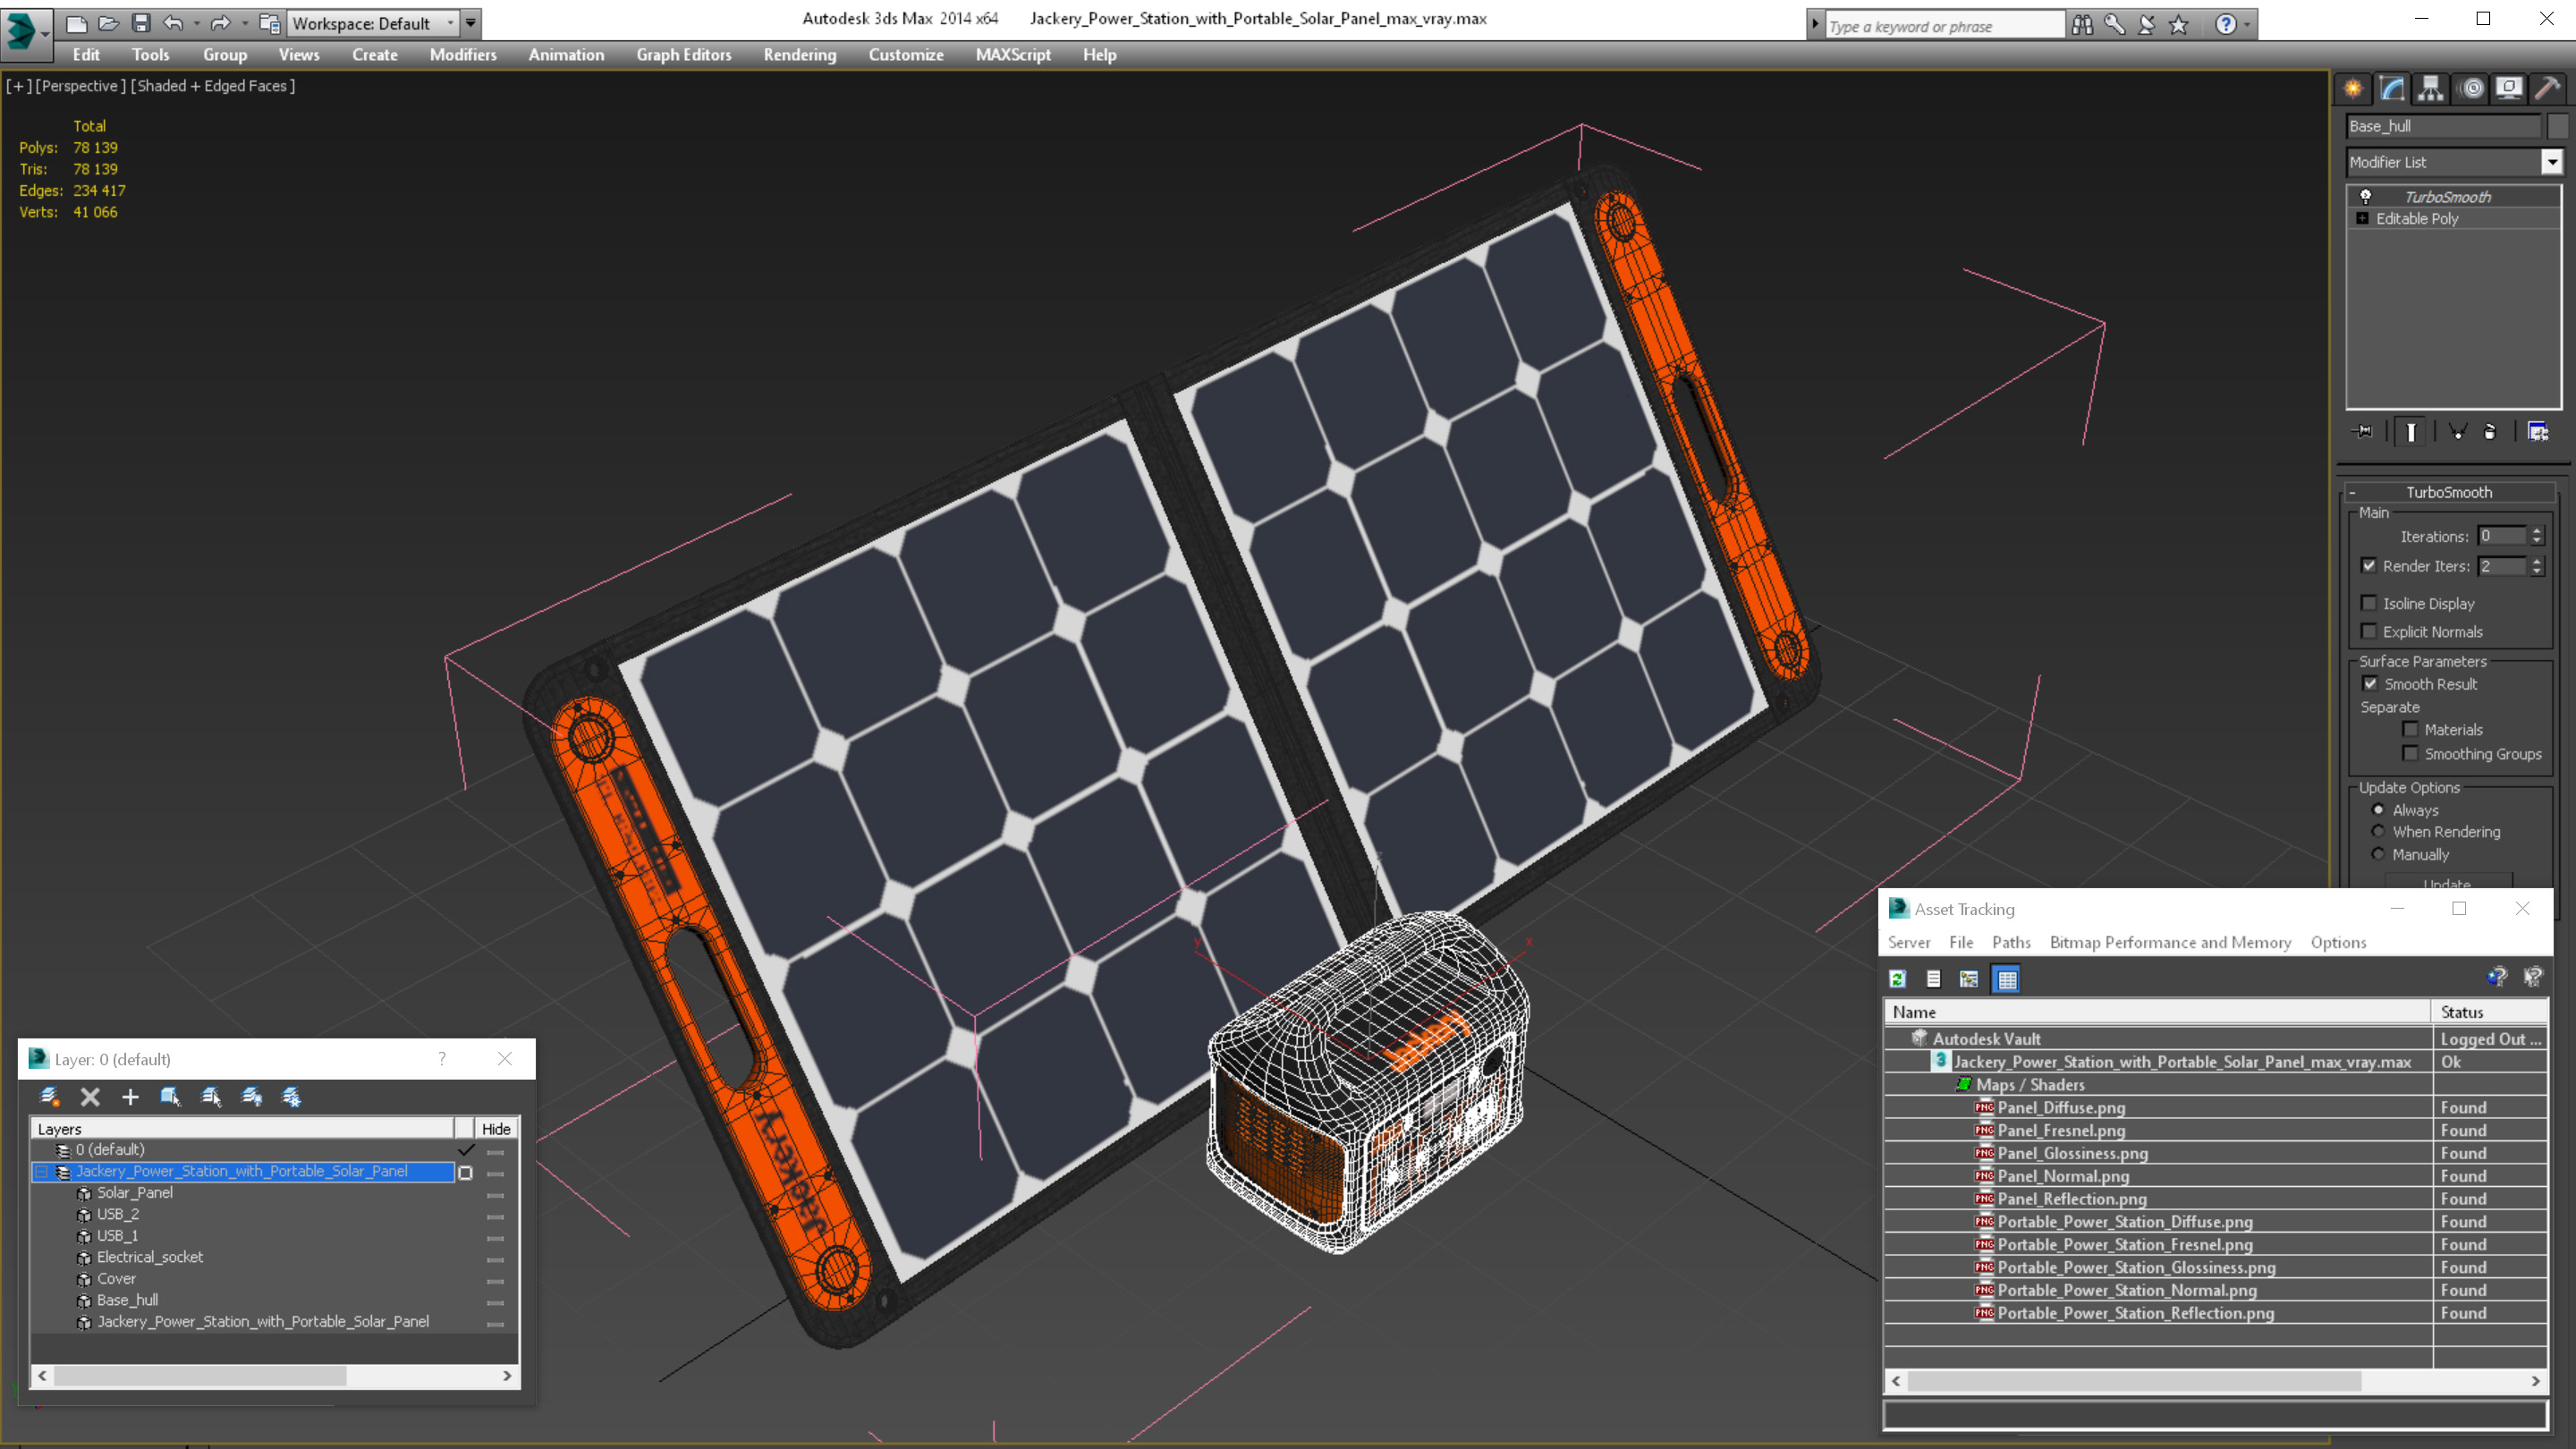Click the Perspective viewport label

[80, 86]
